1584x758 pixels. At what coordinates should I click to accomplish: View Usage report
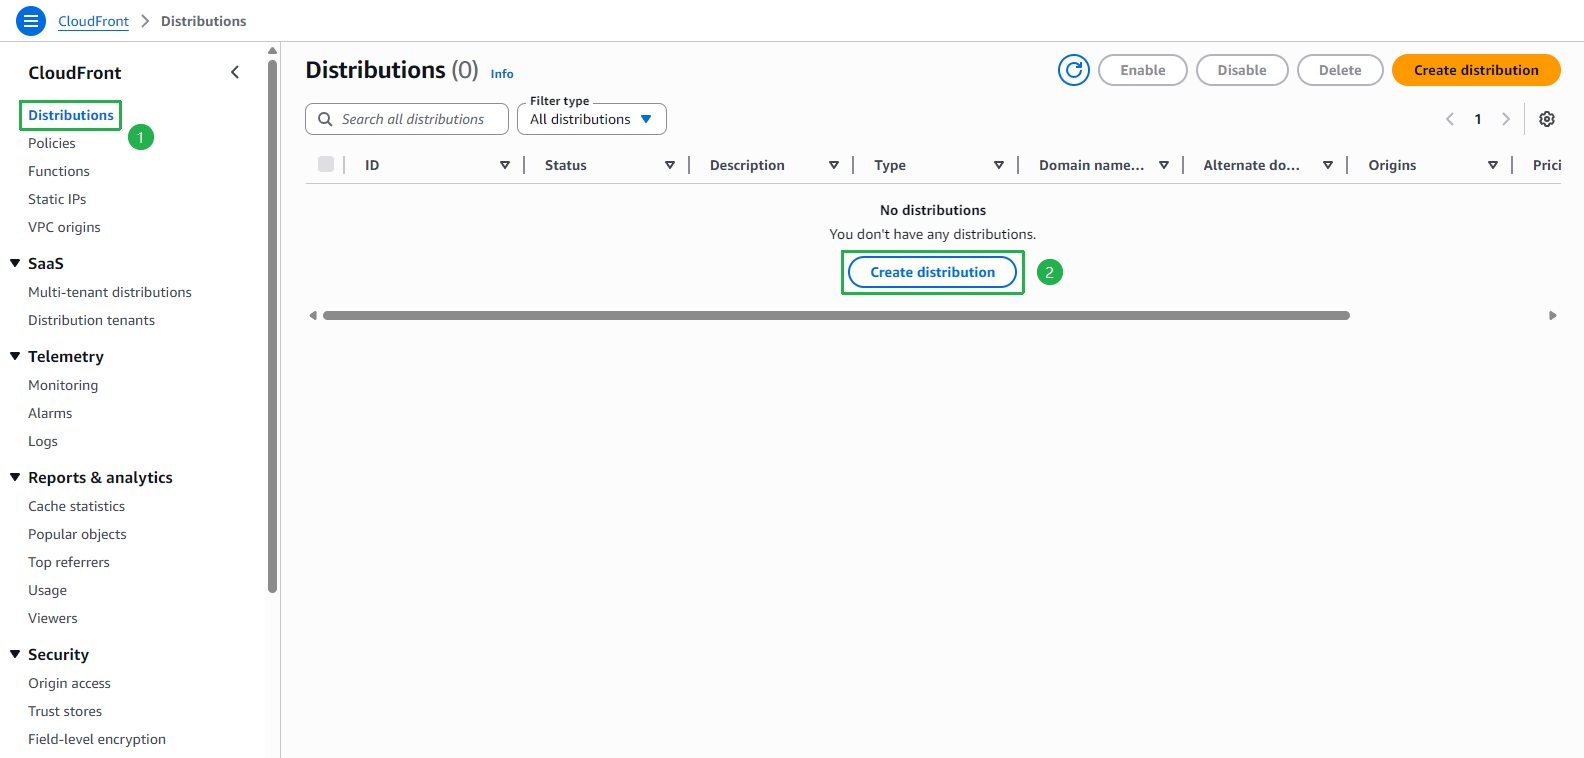pyautogui.click(x=48, y=590)
